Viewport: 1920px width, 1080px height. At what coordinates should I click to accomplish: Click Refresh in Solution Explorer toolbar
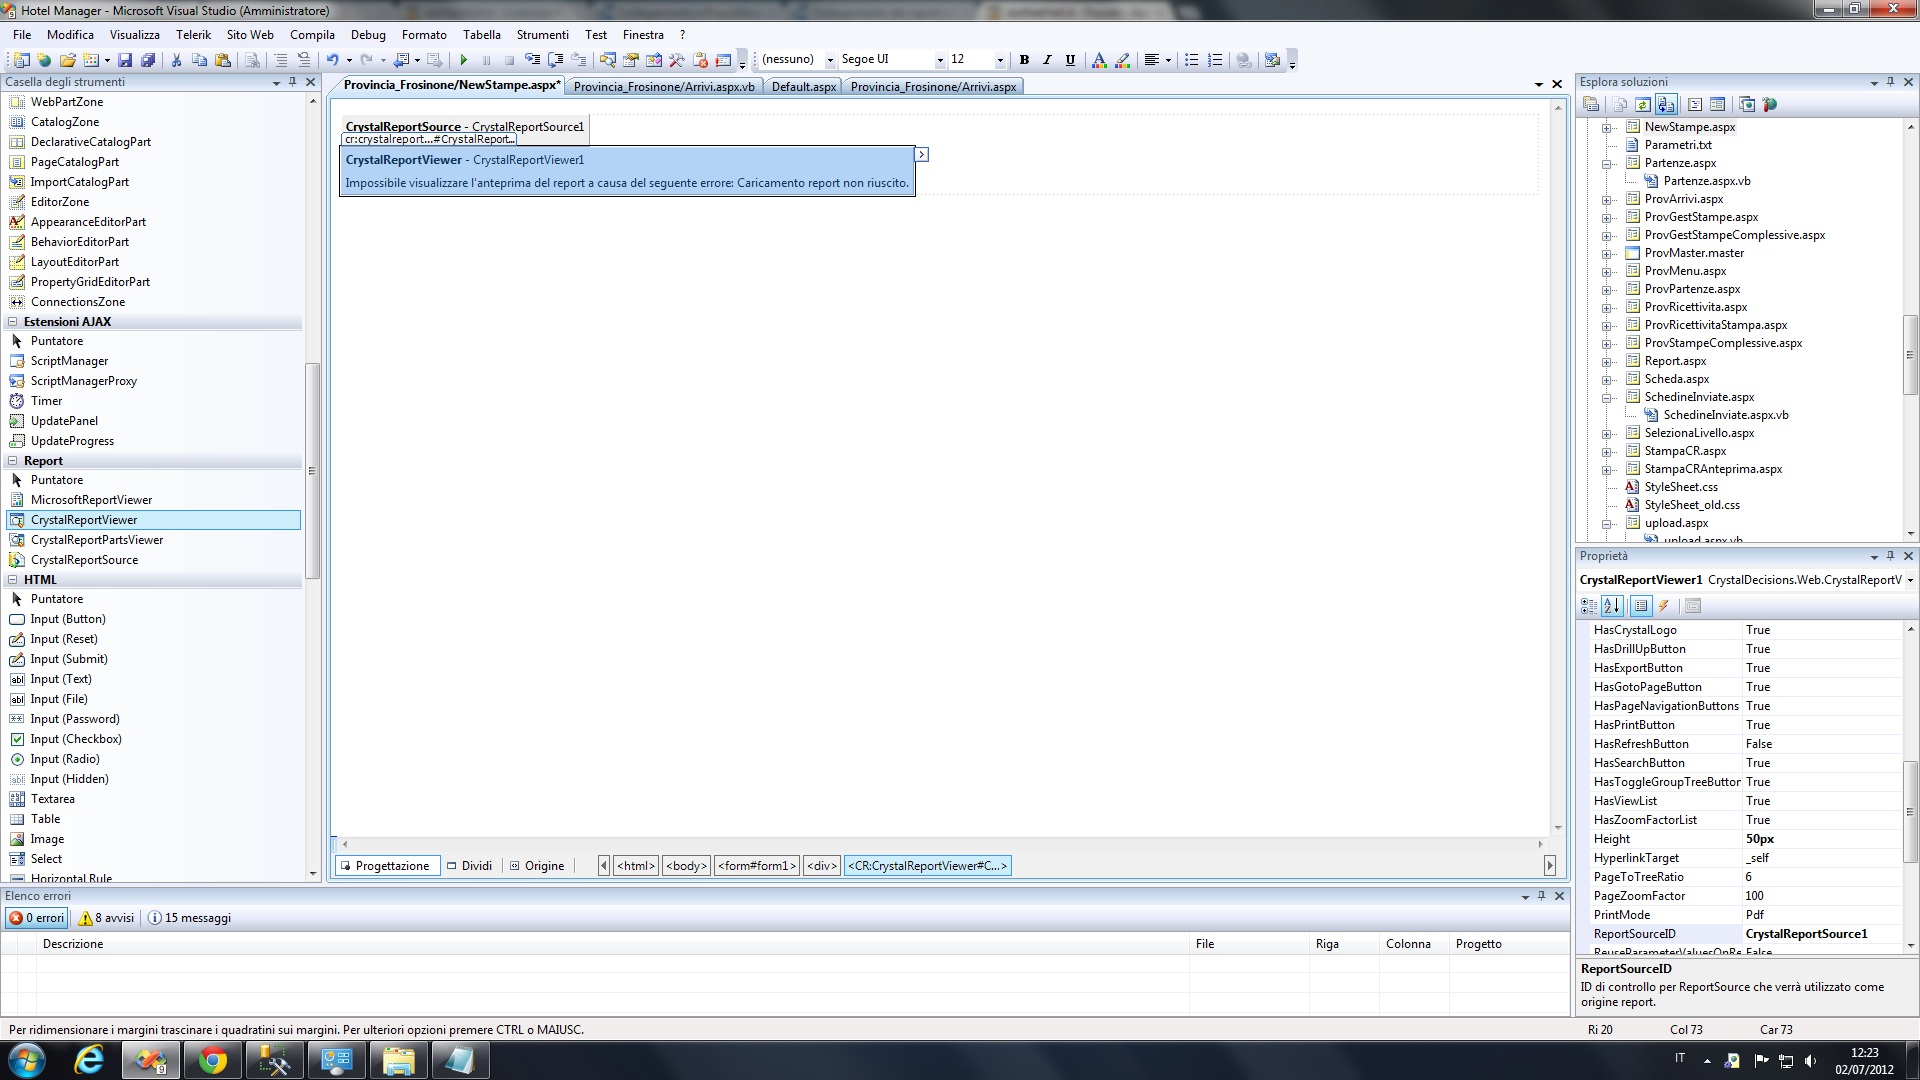[1642, 105]
